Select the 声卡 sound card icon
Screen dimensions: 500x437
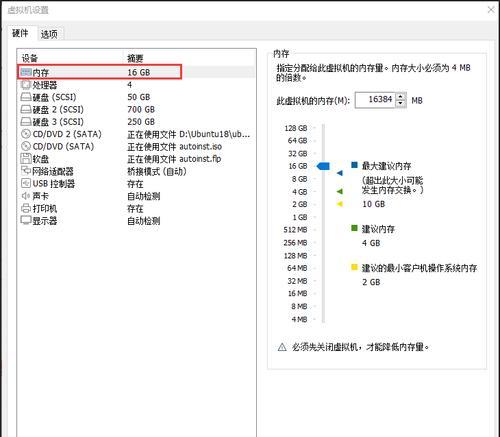[26, 196]
